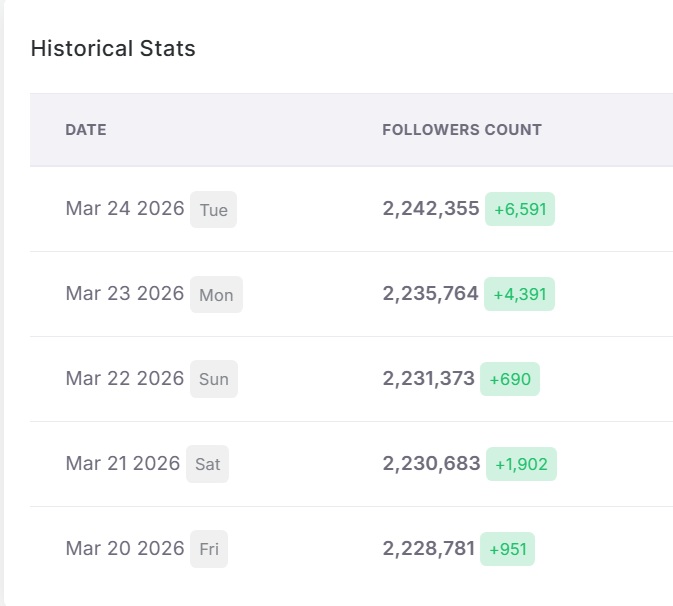Select the Mar 23 2026 date
The height and width of the screenshot is (606, 673).
[125, 294]
